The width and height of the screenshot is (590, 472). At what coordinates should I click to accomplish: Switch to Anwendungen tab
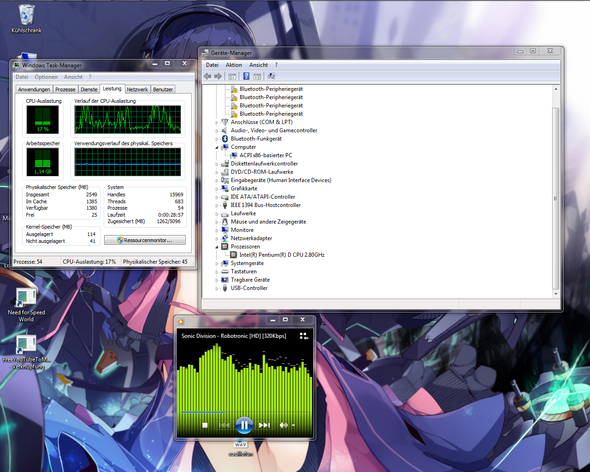[34, 89]
